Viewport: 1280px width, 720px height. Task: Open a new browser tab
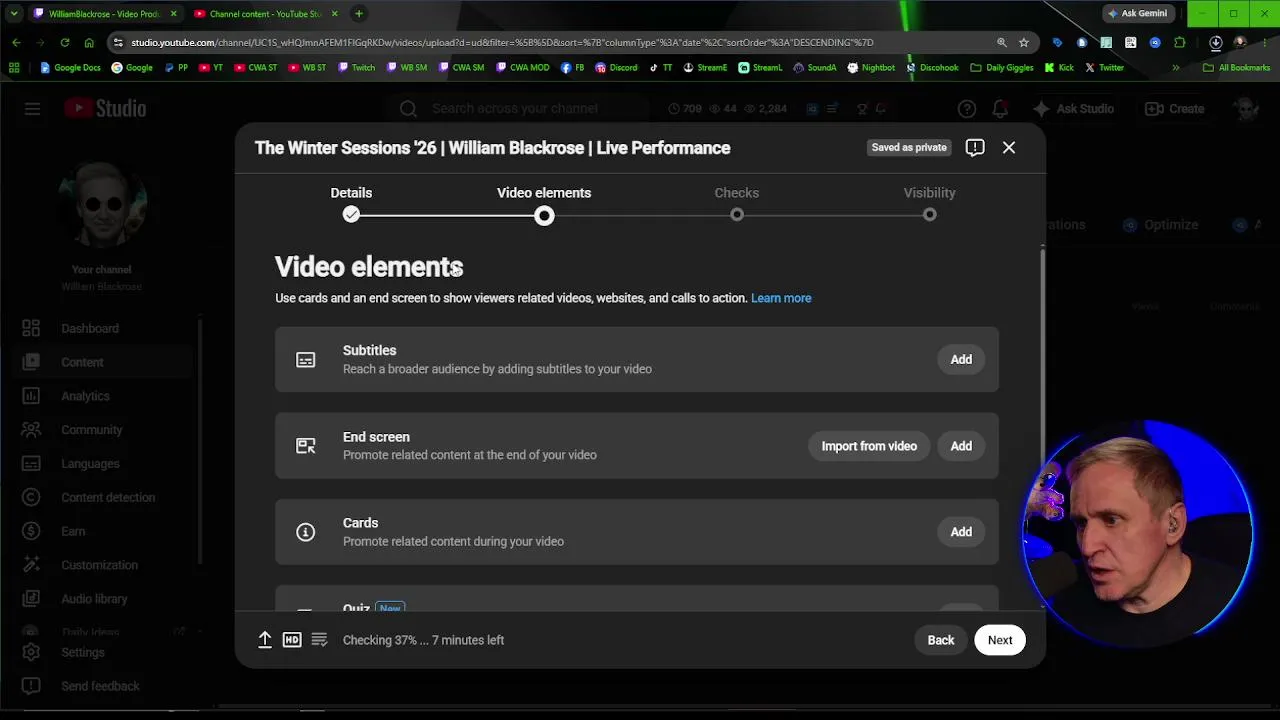point(359,14)
